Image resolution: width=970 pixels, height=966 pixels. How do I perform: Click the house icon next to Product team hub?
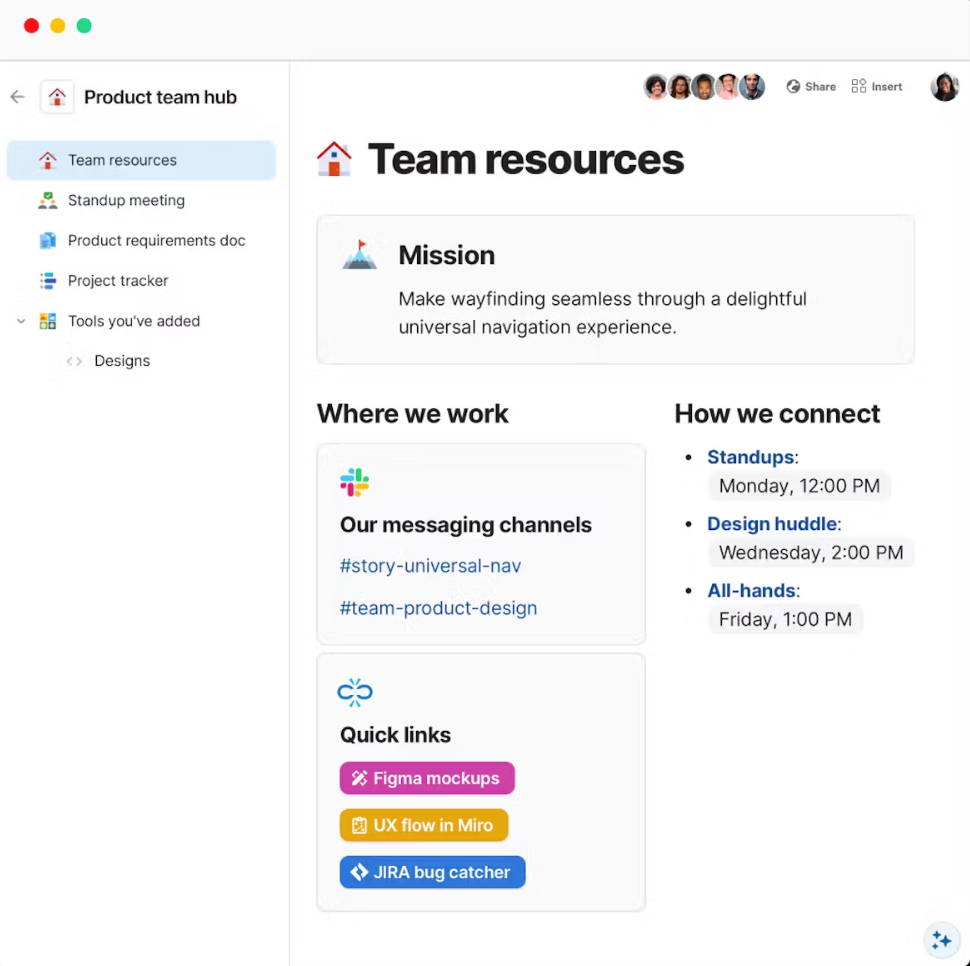(57, 97)
